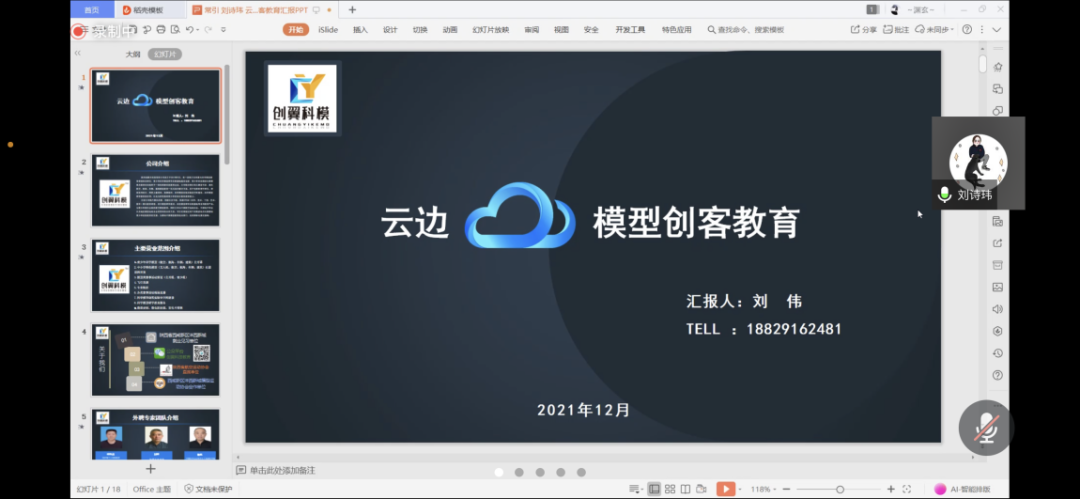Expand the slideshow play button dropdown arrow

tap(741, 489)
